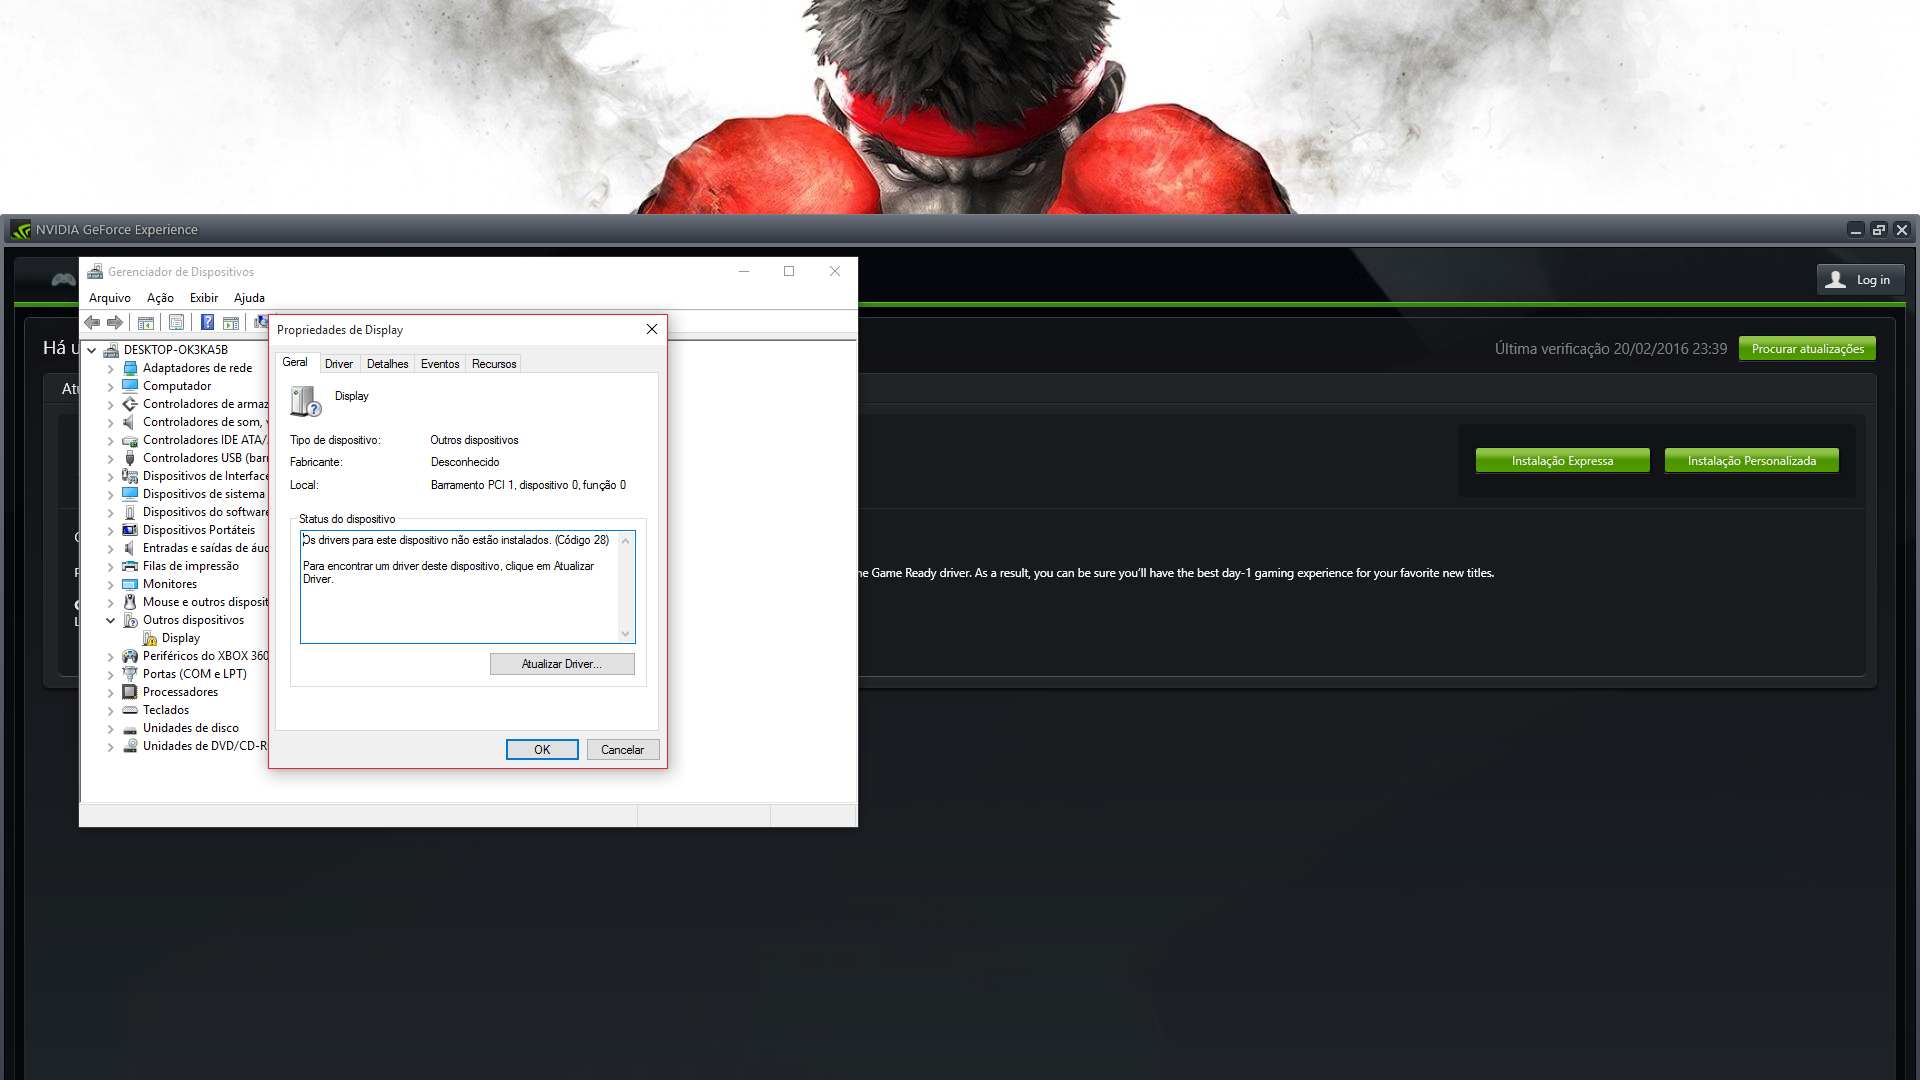Click the Xbox controller icon for Periféricos do XBOX 360

(130, 656)
